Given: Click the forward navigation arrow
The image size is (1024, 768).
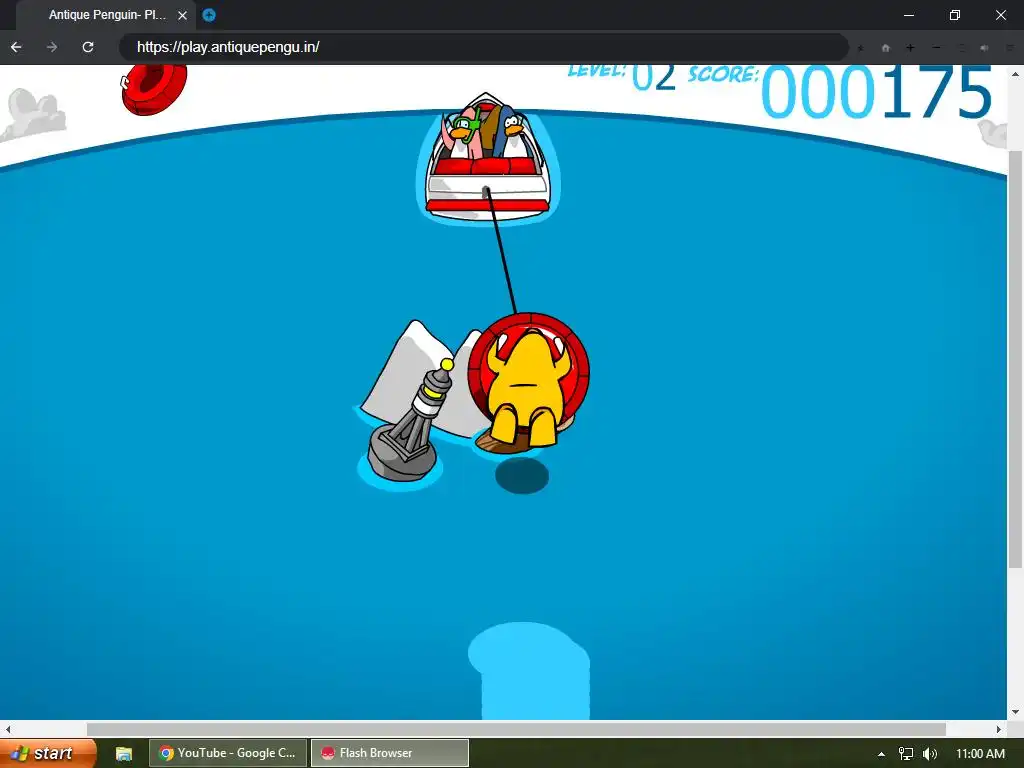Looking at the screenshot, I should [x=52, y=47].
